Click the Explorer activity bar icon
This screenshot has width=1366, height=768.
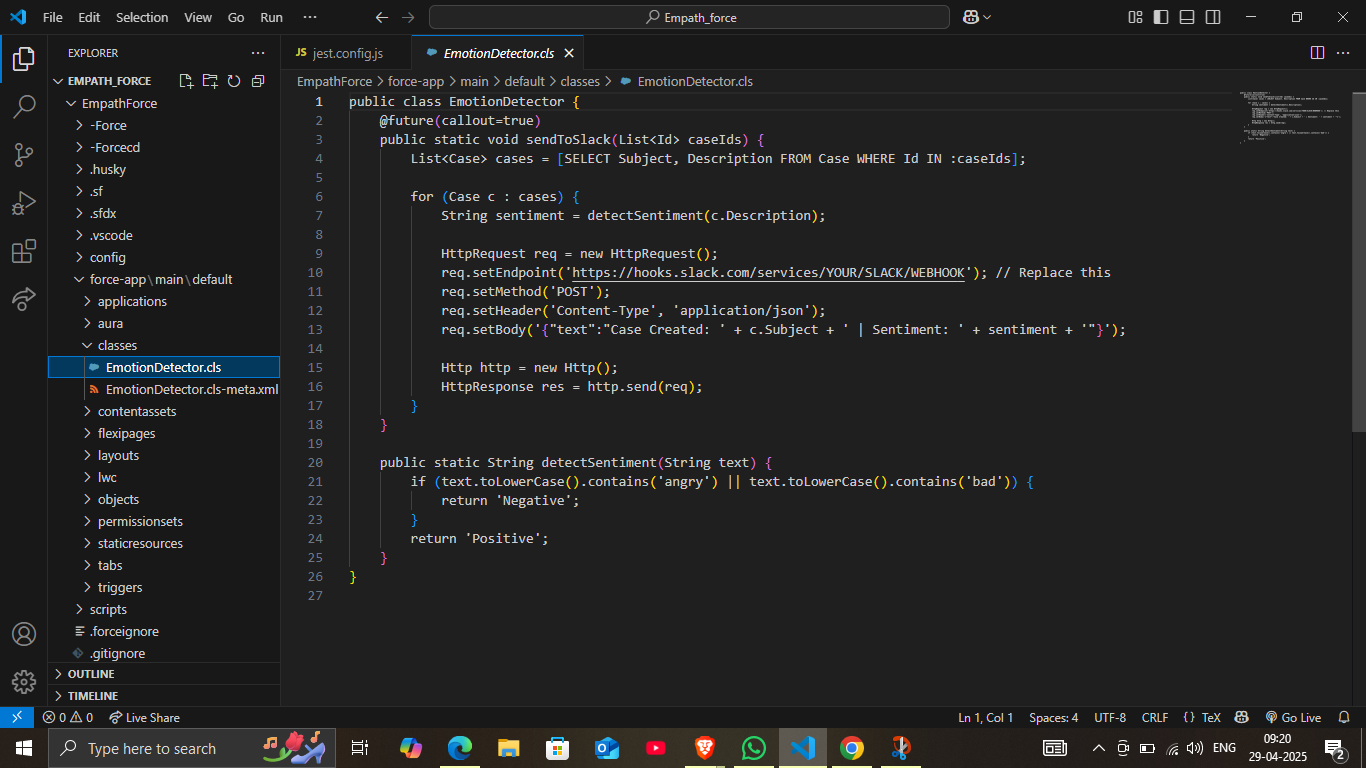pyautogui.click(x=24, y=58)
